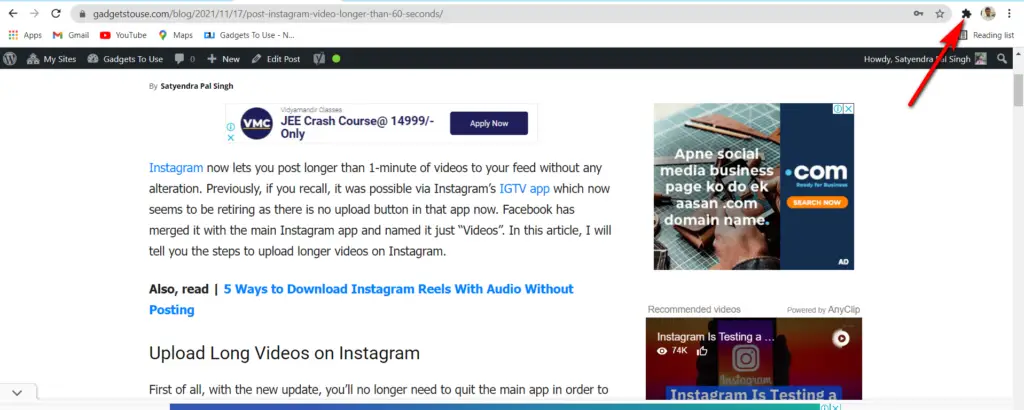Open the Howdy, Satyendra Pal Singh account menu
Viewport: 1024px width, 410px height.
[925, 59]
